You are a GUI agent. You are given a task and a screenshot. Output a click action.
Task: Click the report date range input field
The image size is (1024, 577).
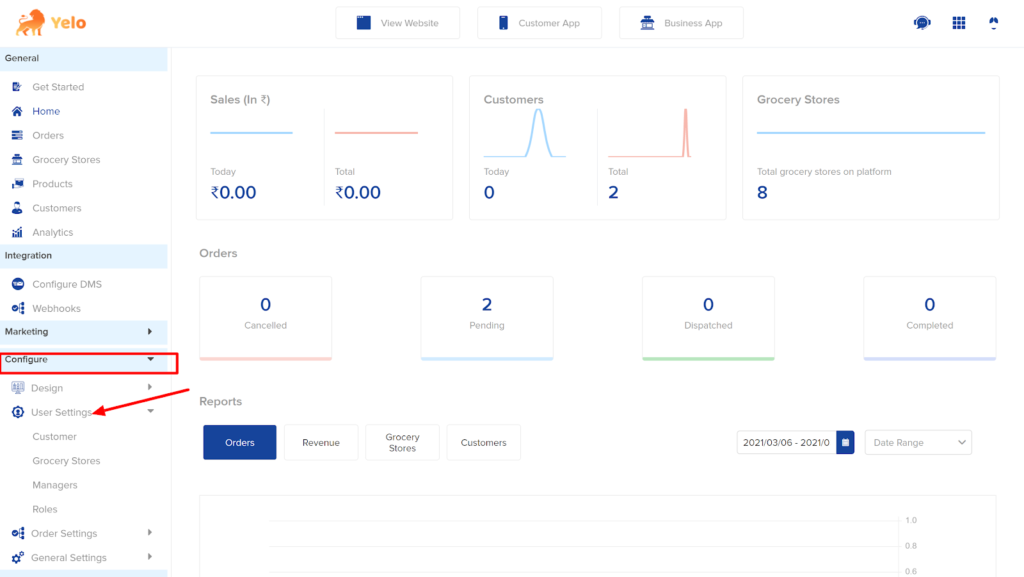coord(786,443)
